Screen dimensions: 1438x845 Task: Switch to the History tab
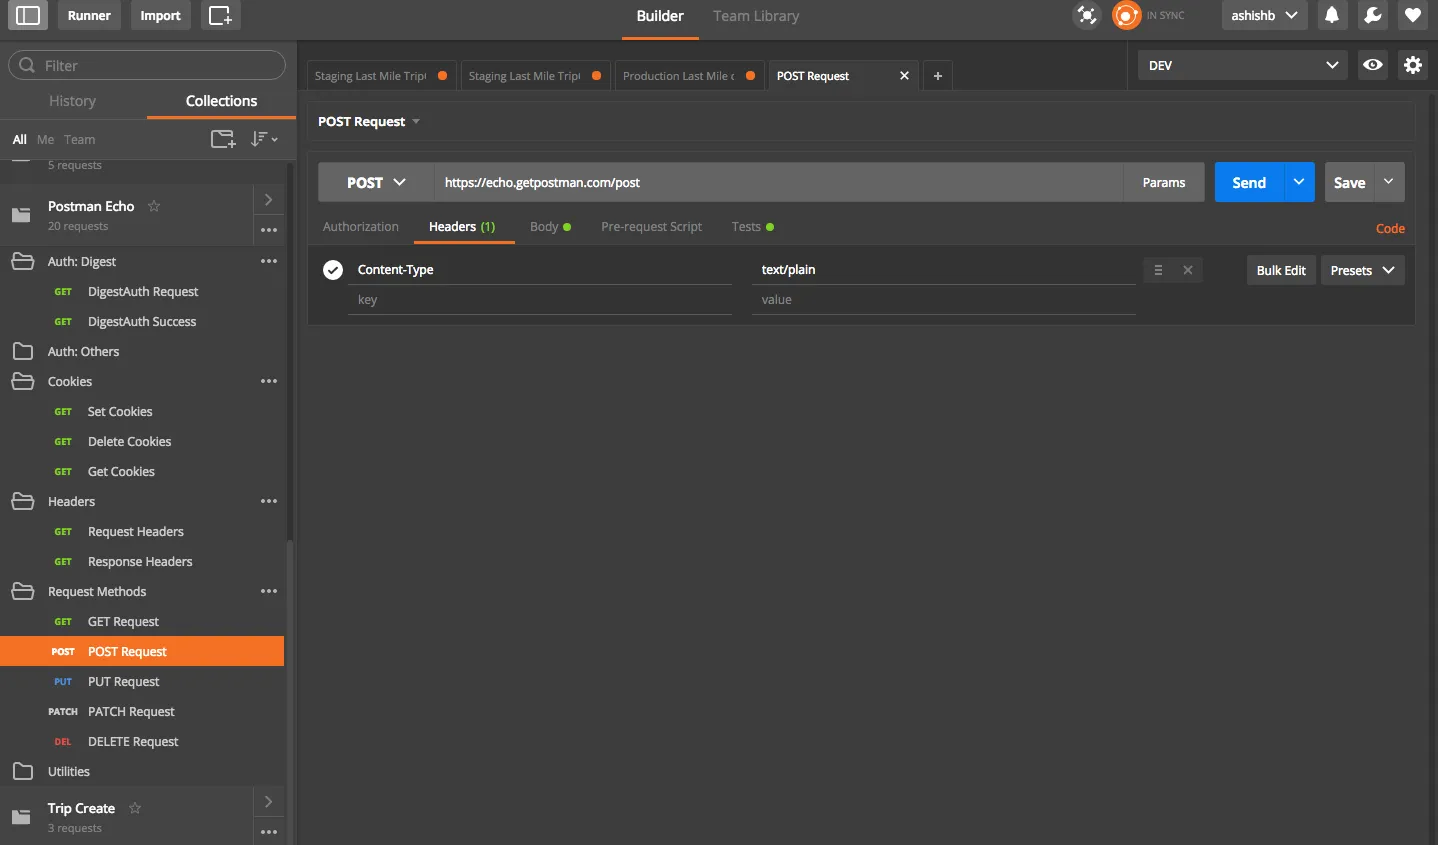pos(73,101)
